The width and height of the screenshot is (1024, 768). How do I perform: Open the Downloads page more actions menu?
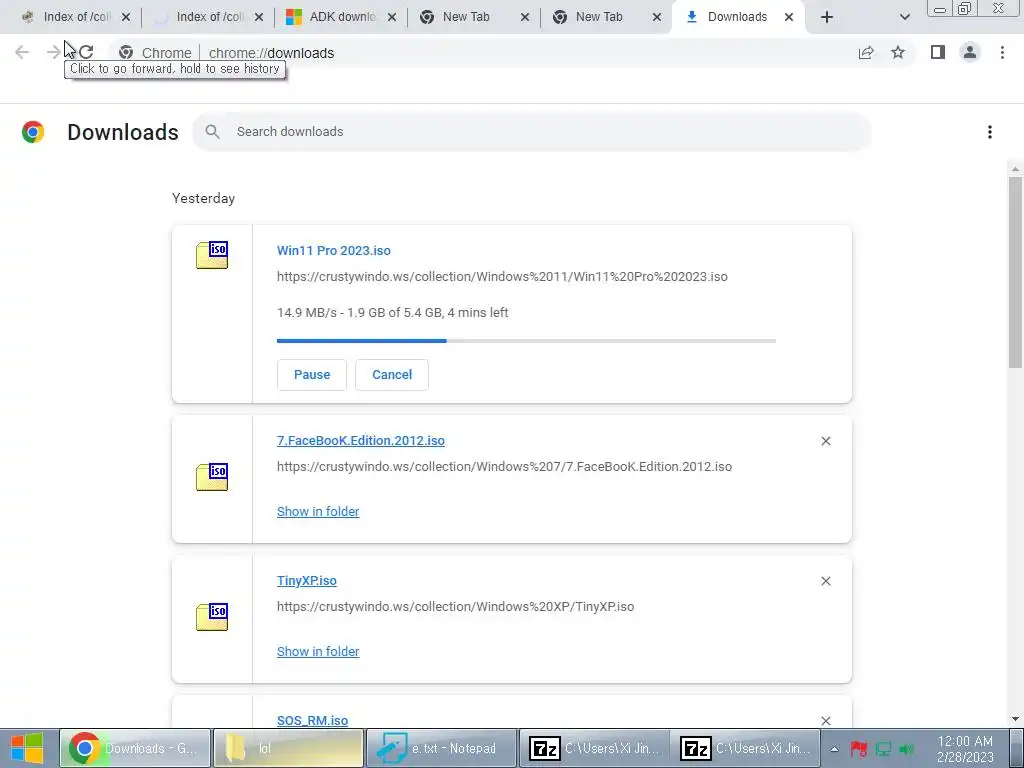989,132
